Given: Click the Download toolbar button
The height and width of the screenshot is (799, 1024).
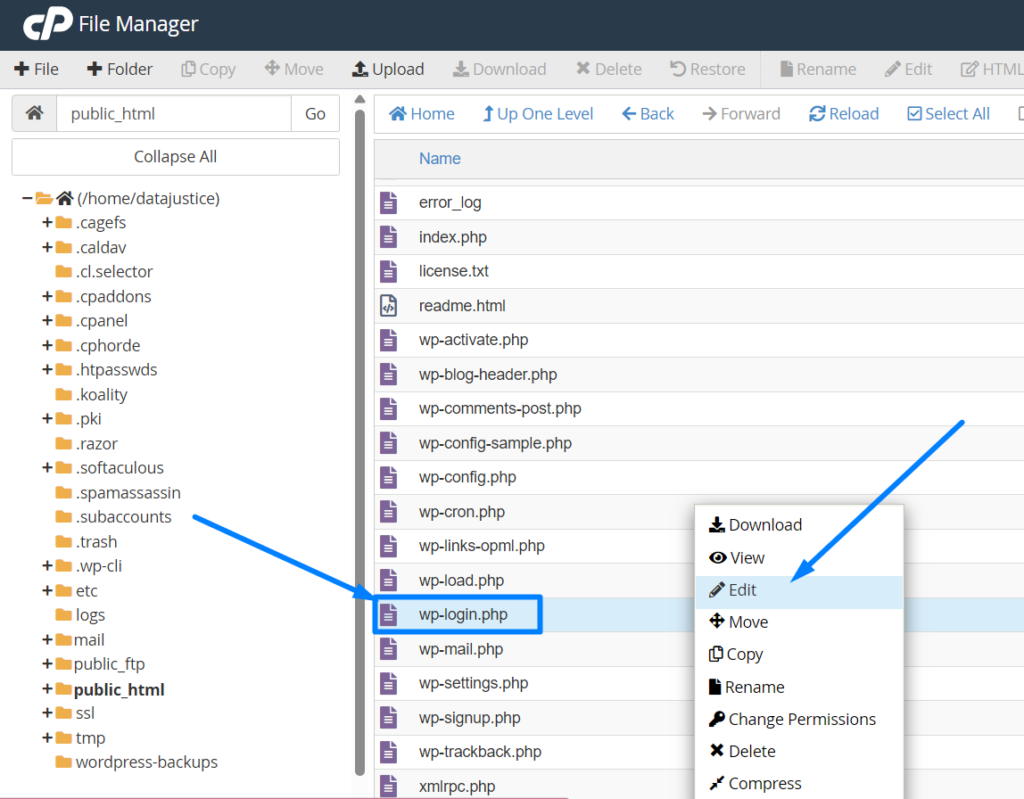Looking at the screenshot, I should pos(500,69).
